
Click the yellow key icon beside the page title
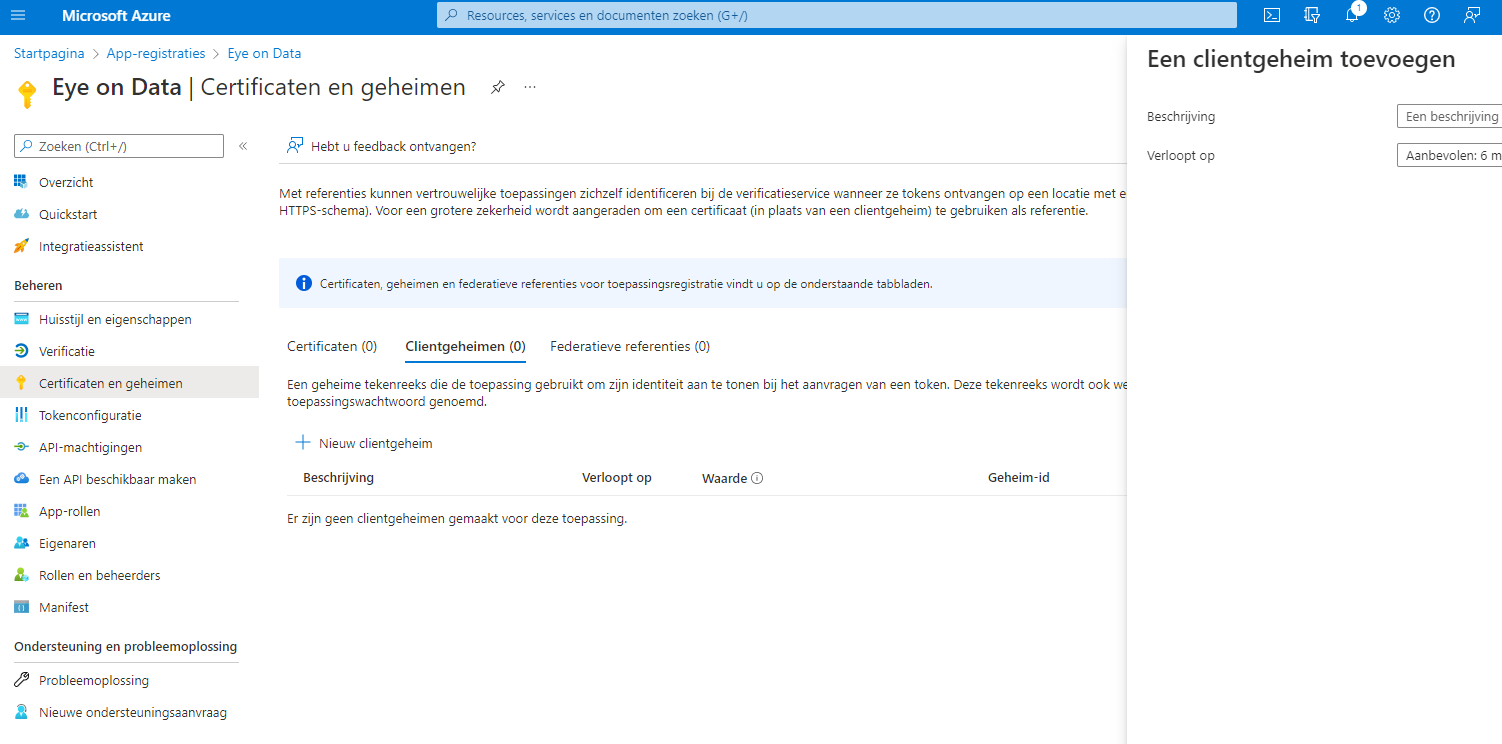pyautogui.click(x=27, y=93)
